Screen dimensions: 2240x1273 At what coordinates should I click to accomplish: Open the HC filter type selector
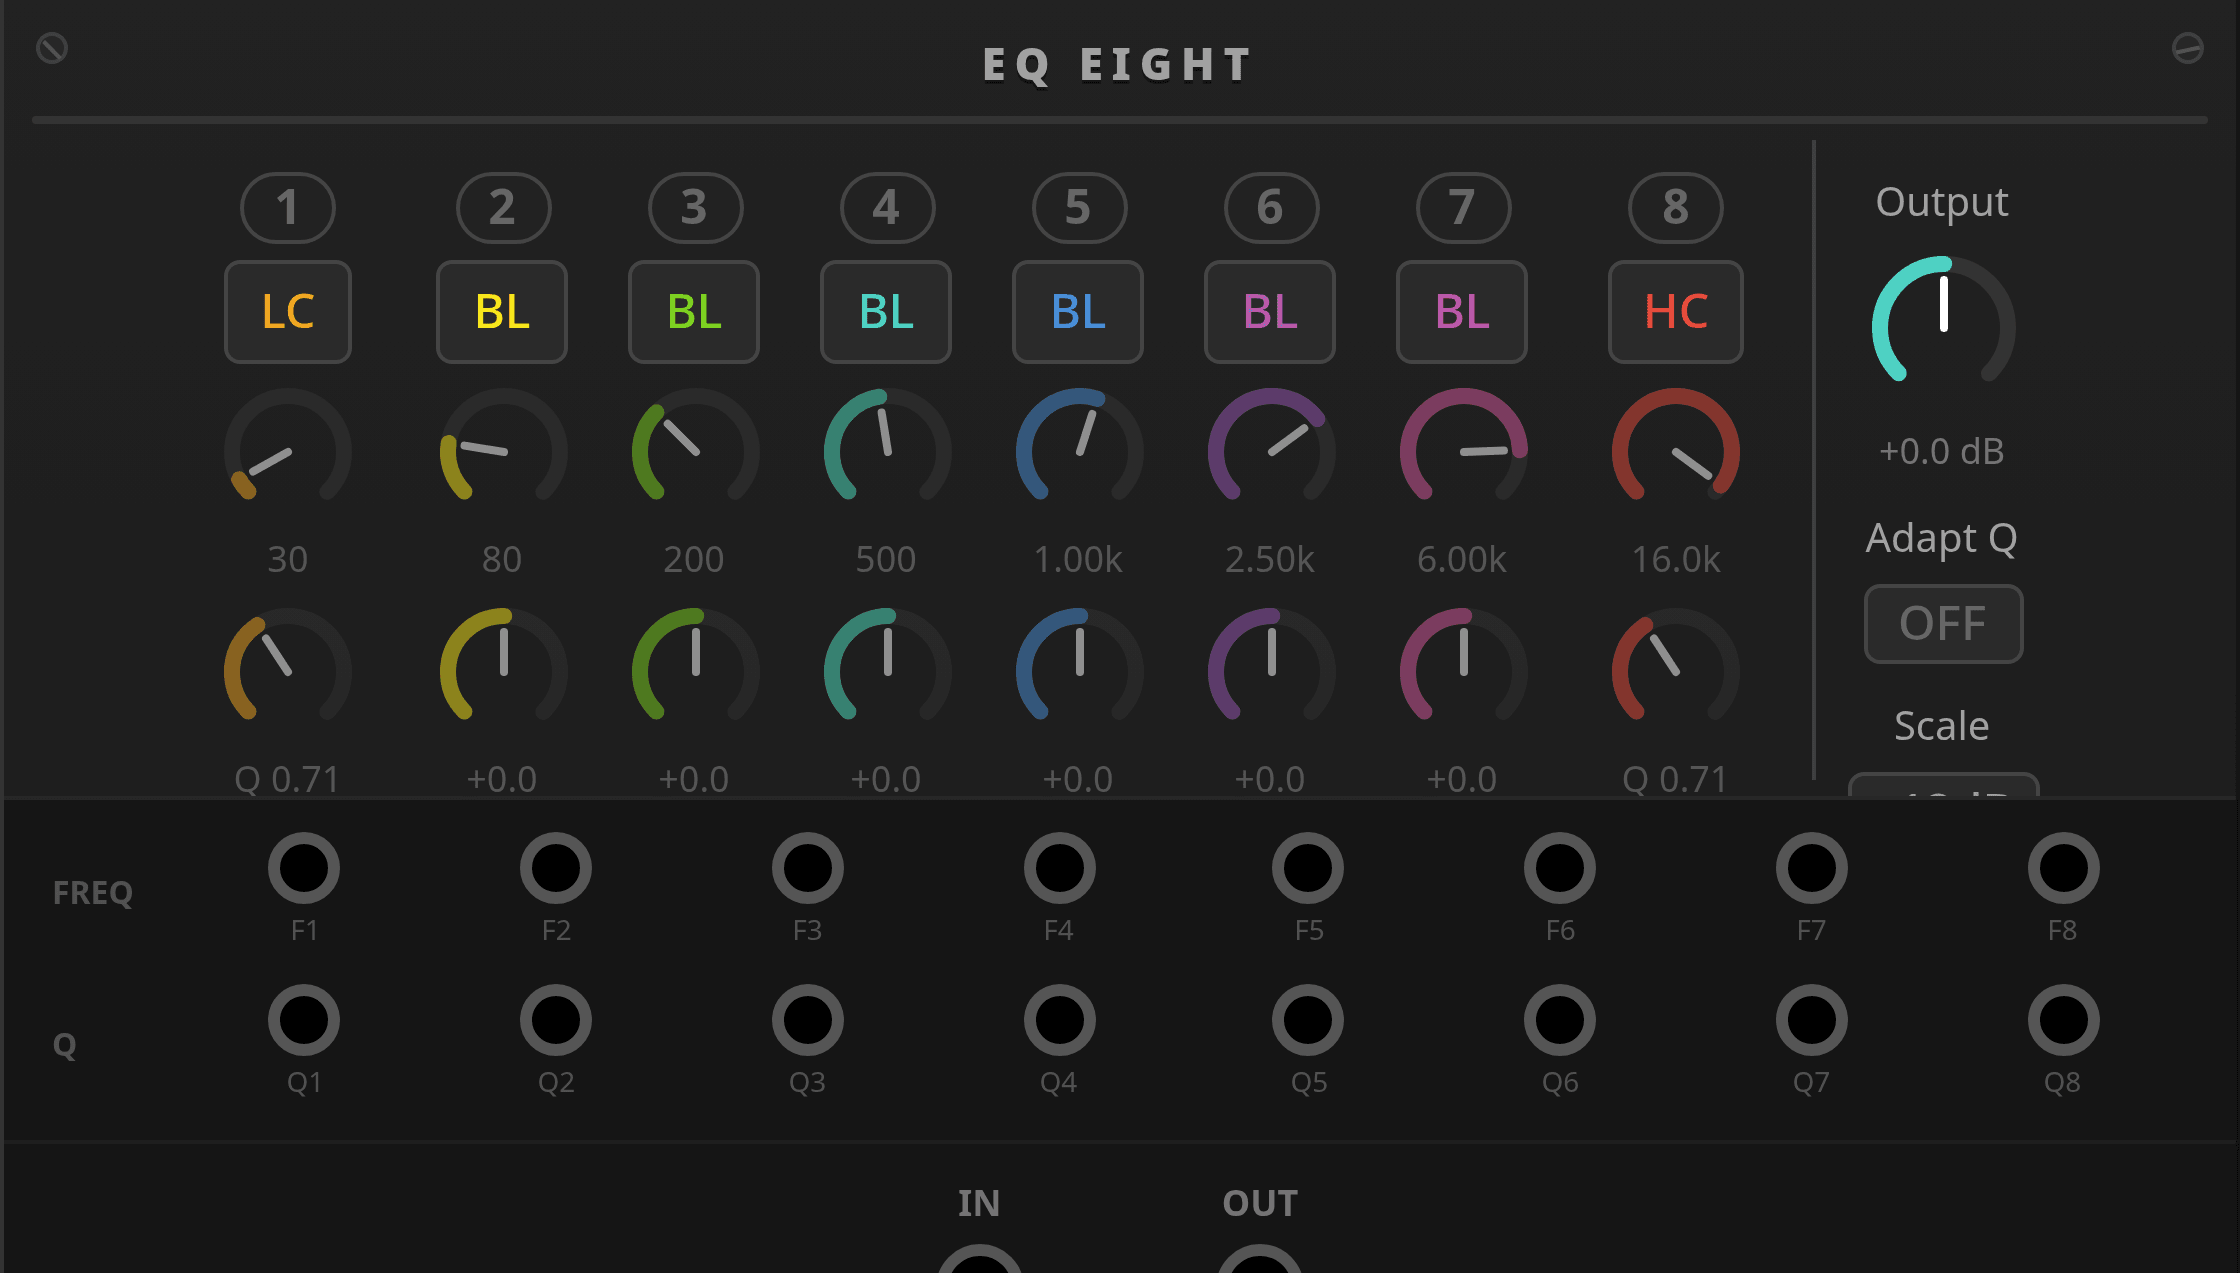tap(1675, 312)
